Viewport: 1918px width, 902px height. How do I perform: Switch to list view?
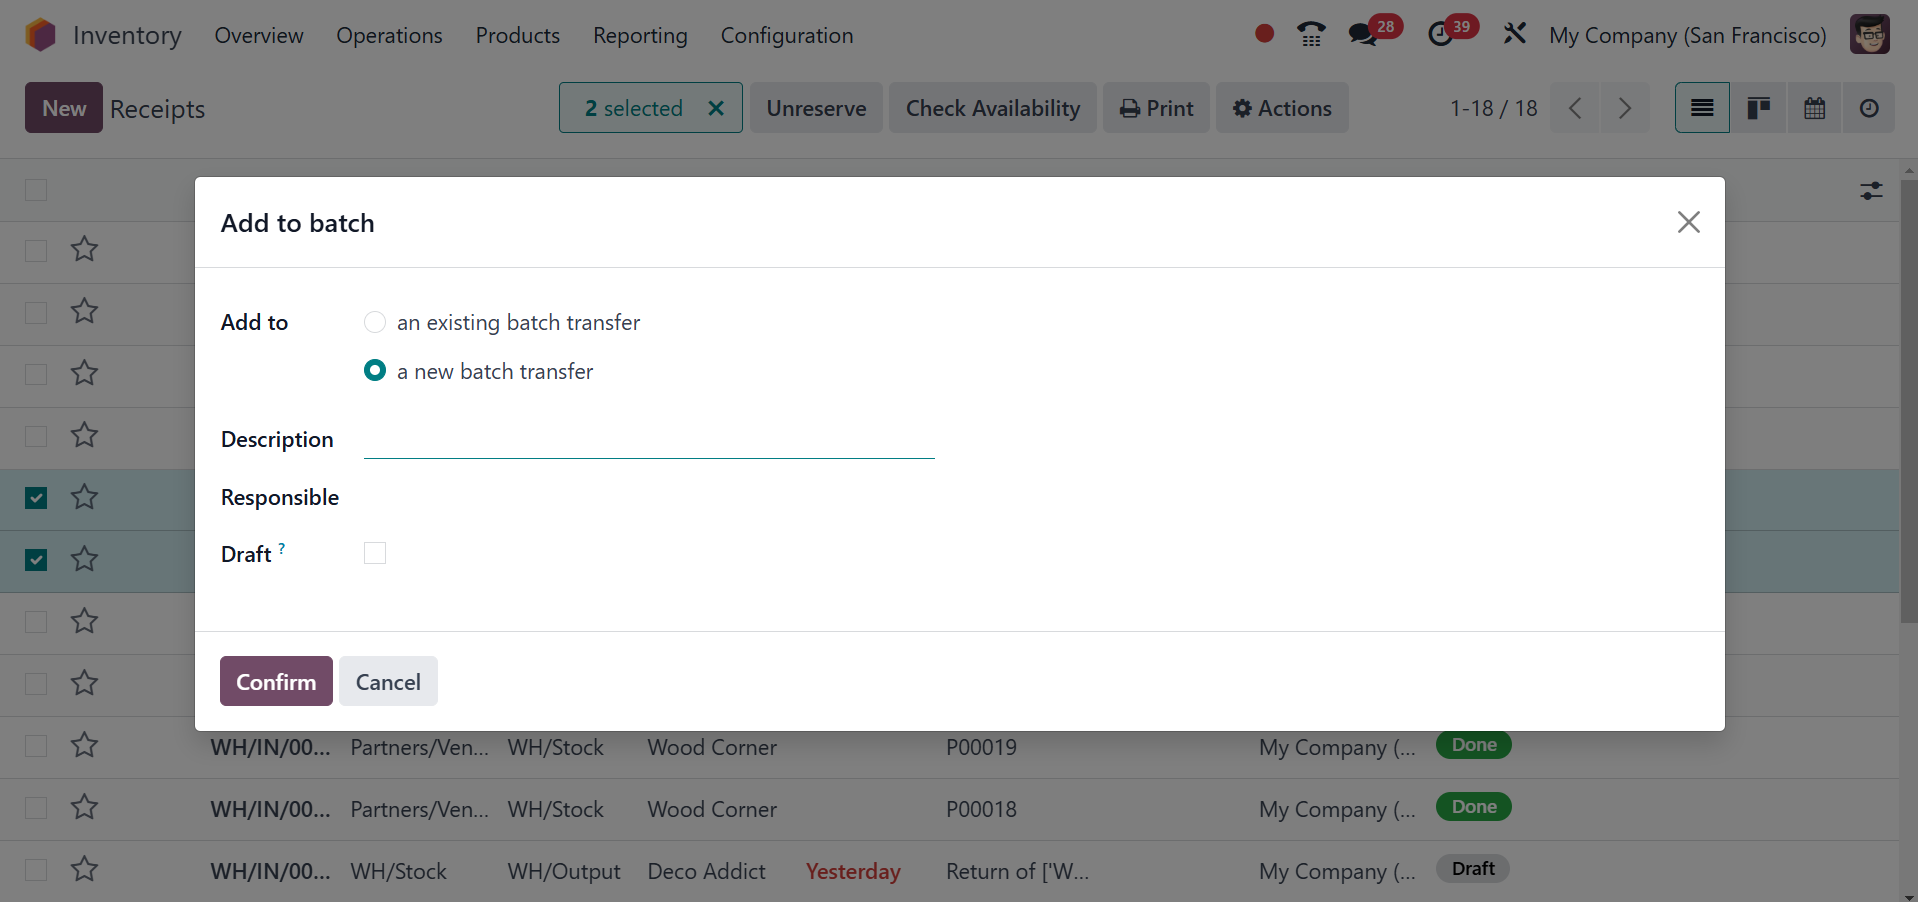[1702, 108]
